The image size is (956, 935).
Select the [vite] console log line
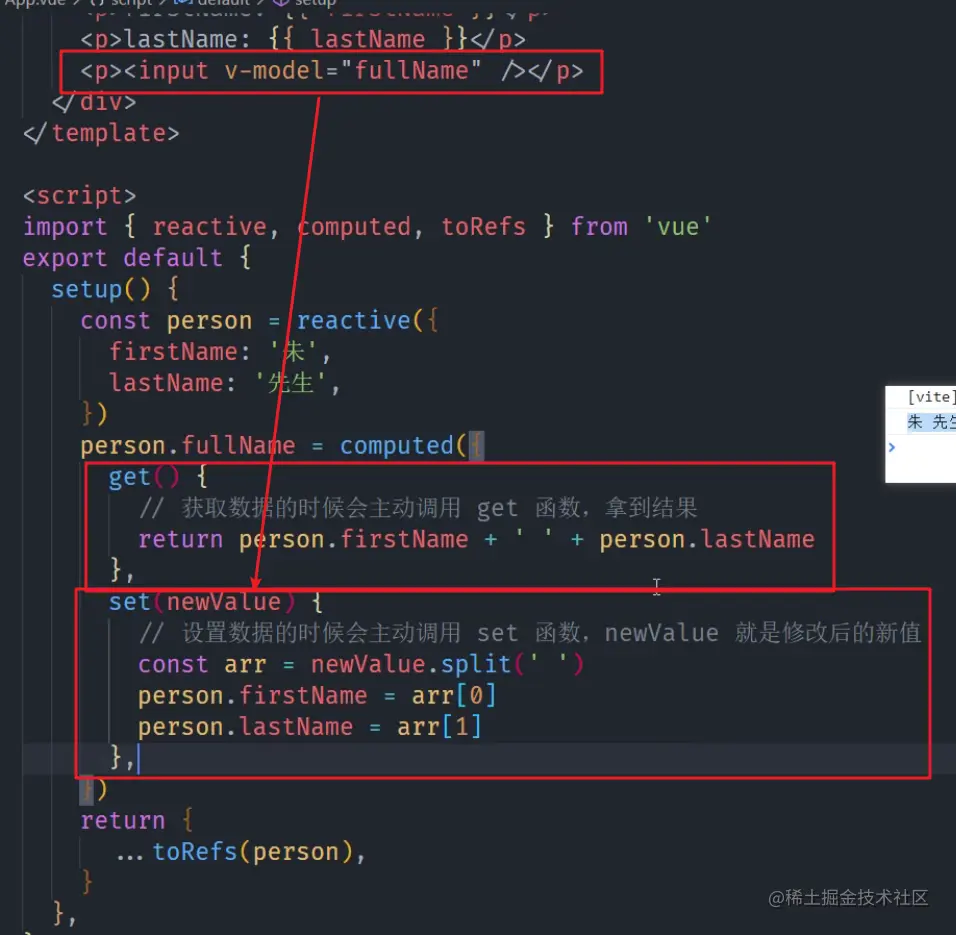(931, 397)
